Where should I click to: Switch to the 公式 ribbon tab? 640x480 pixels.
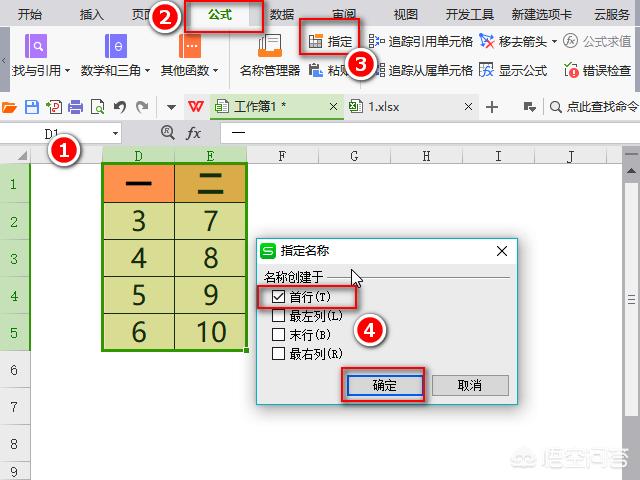pyautogui.click(x=220, y=14)
